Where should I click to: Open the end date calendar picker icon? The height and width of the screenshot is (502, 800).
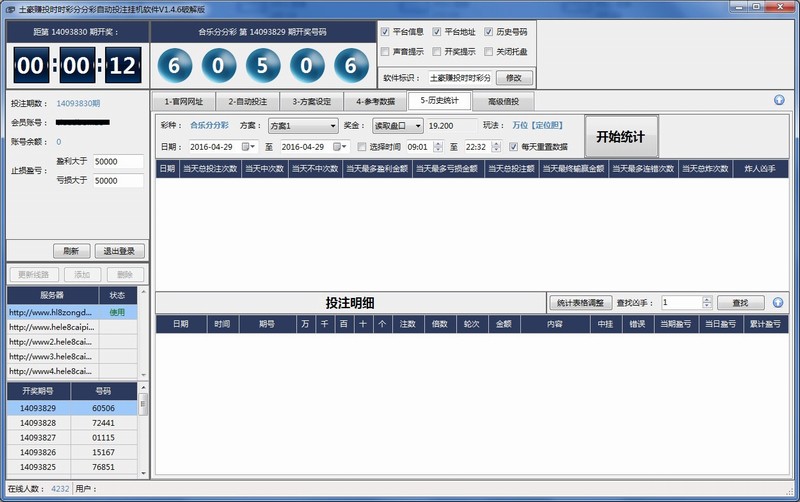pos(345,146)
